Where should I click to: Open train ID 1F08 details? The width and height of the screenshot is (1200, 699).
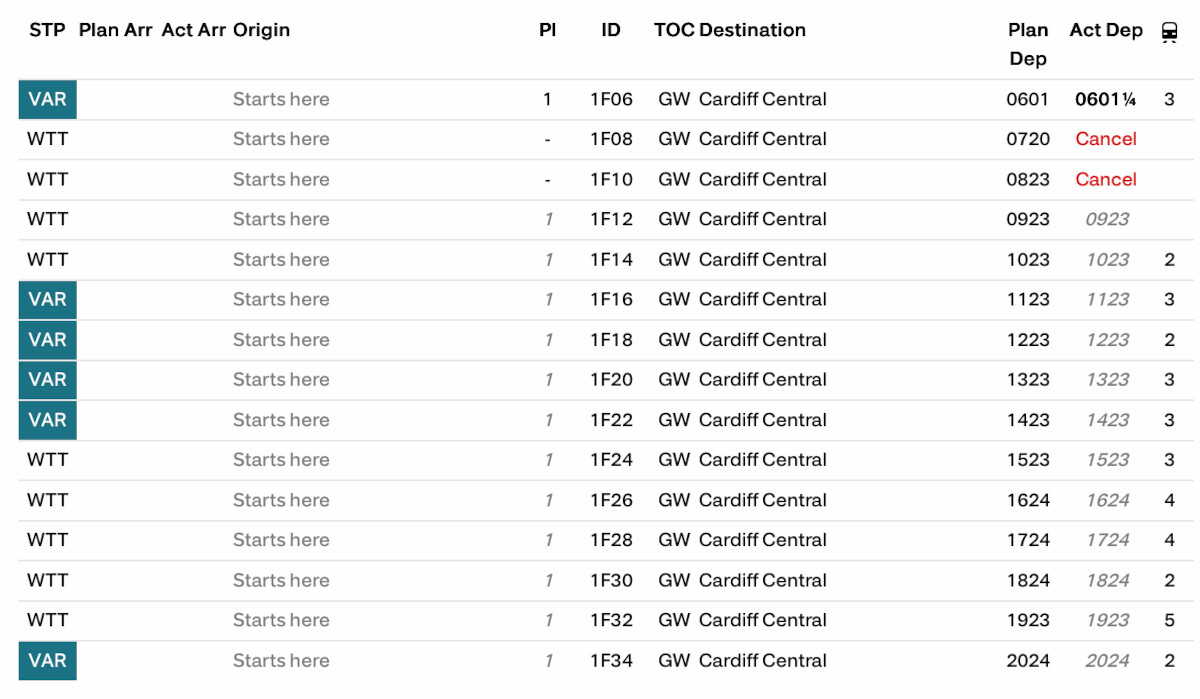tap(611, 139)
